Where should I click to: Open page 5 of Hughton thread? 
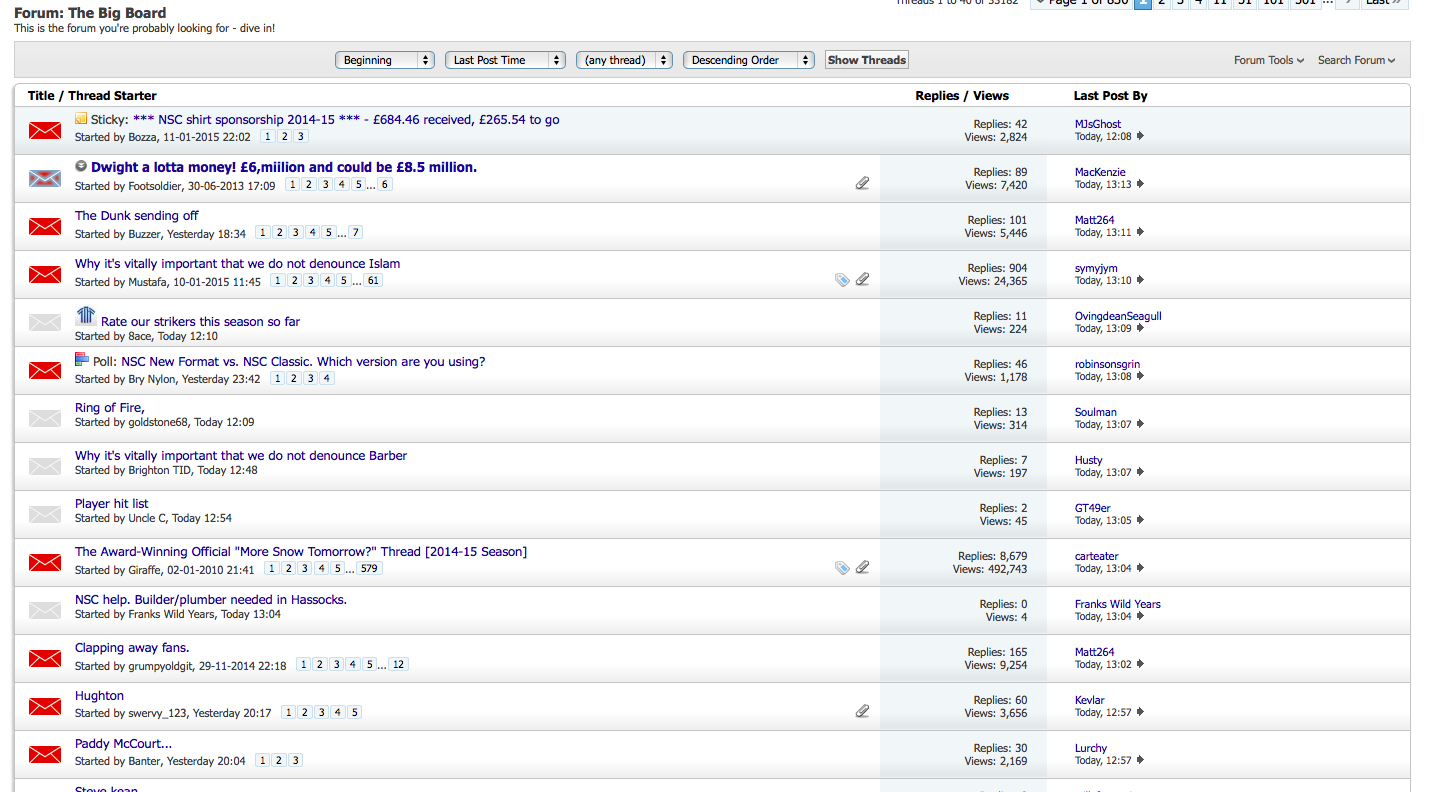(x=355, y=713)
